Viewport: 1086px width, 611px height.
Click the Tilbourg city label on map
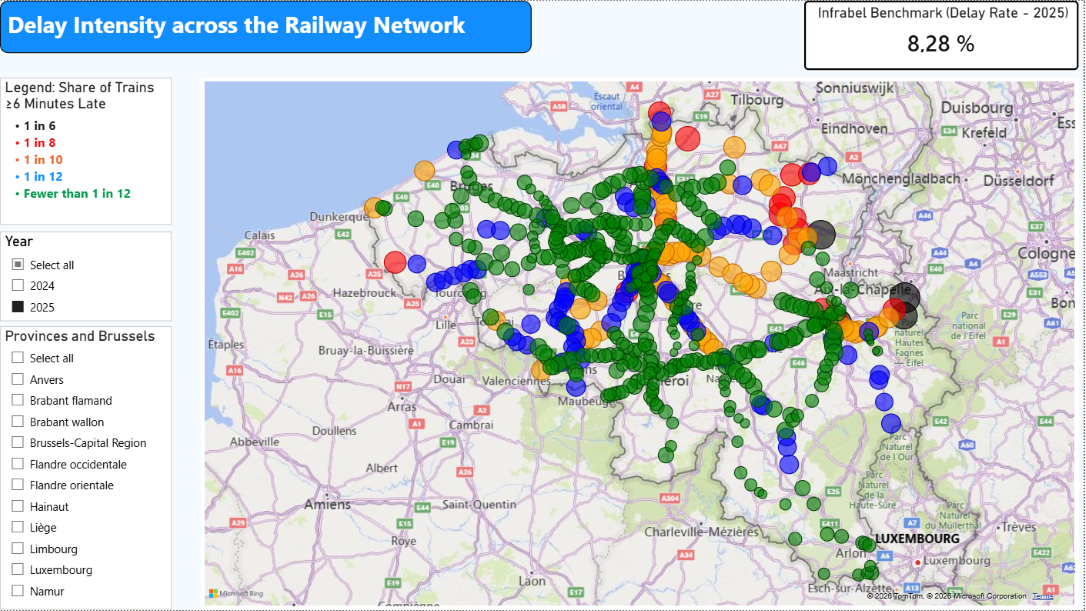757,99
